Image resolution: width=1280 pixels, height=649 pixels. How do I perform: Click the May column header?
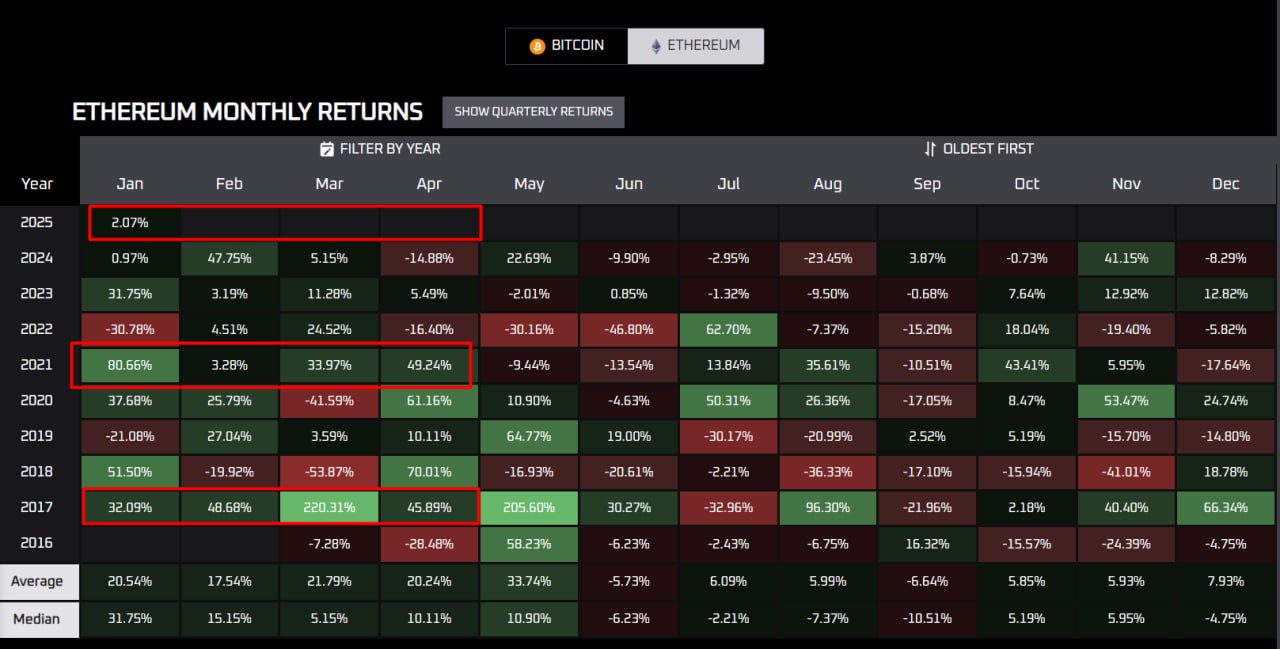[529, 184]
